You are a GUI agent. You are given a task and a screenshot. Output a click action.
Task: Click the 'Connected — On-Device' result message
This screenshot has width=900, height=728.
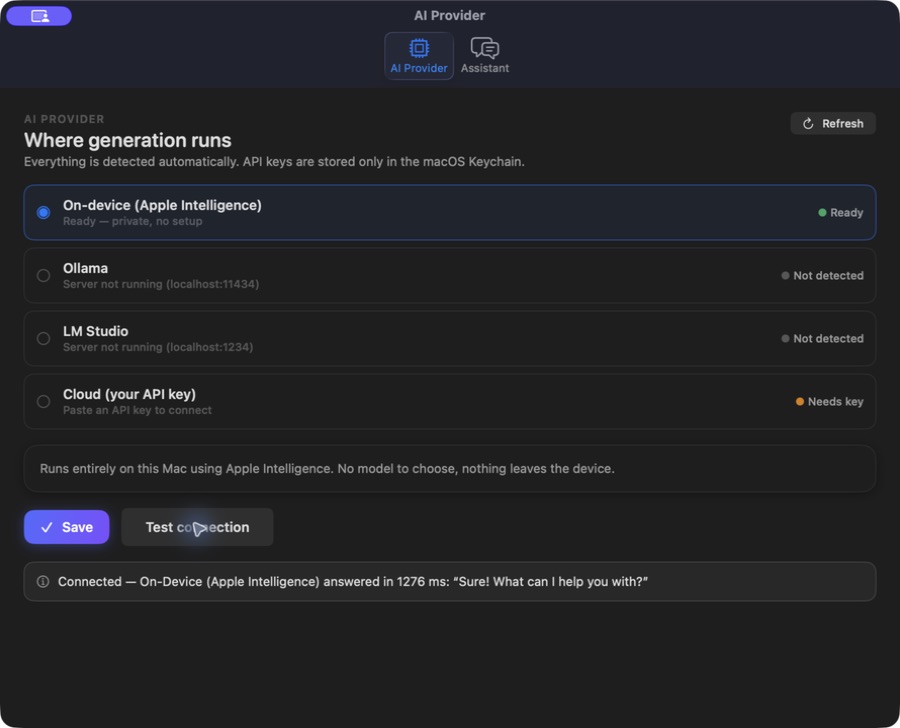(x=353, y=582)
